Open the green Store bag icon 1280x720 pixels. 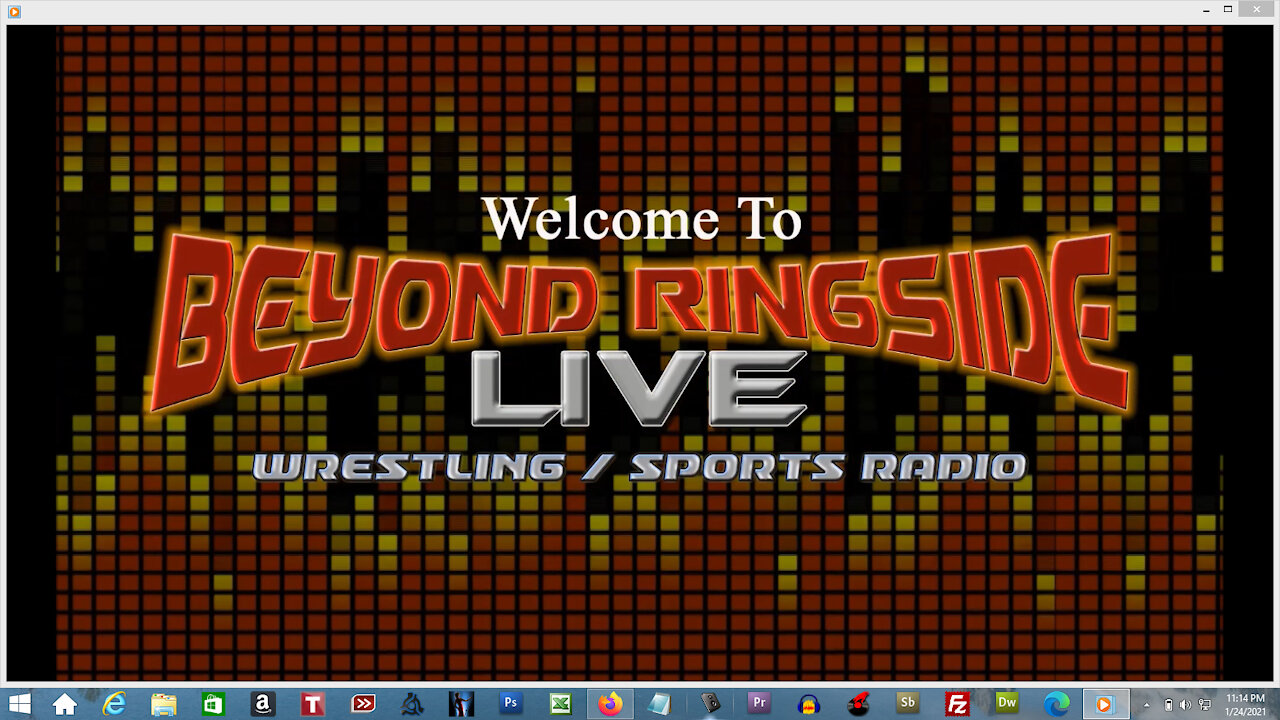(213, 704)
